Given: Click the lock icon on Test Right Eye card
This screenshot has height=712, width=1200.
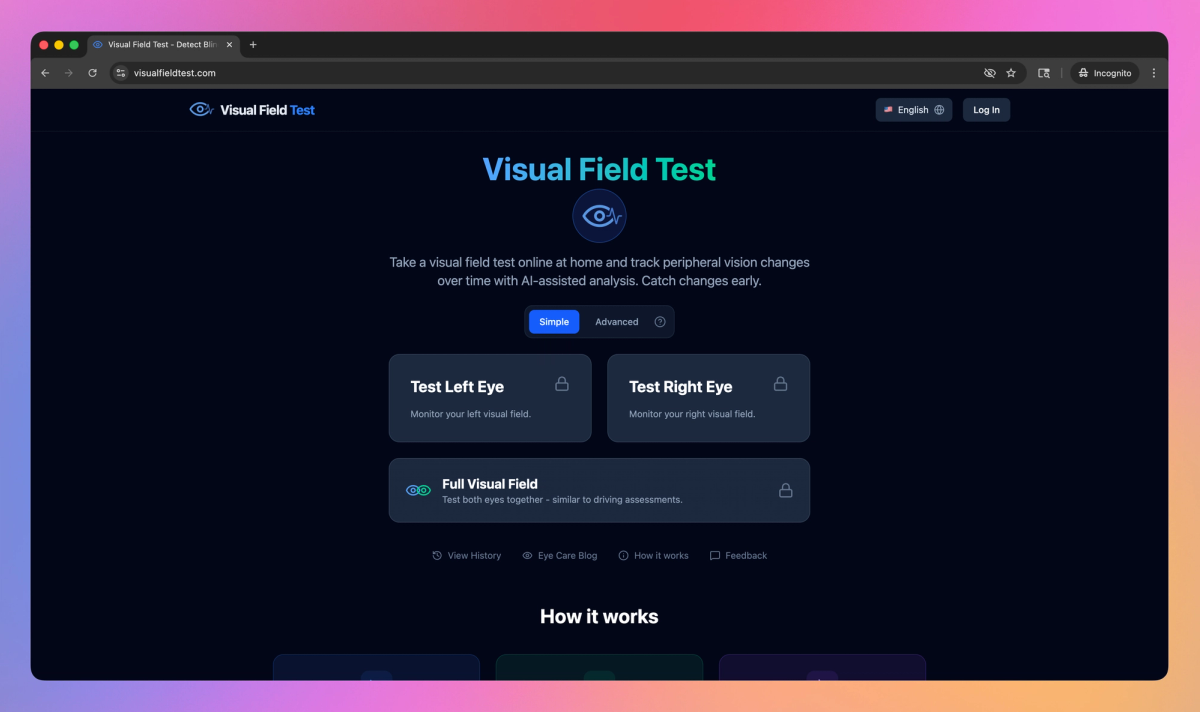Looking at the screenshot, I should coord(780,383).
